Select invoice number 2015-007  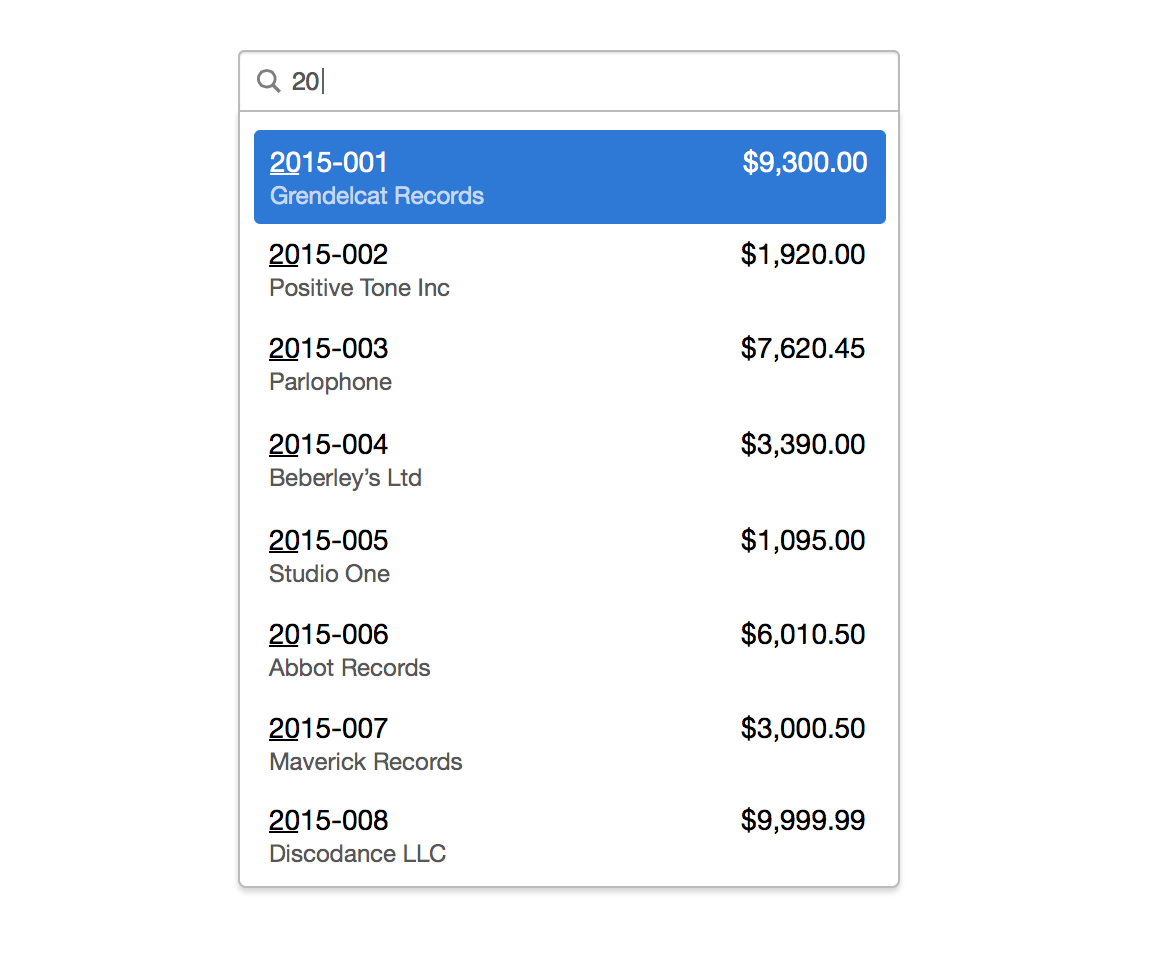coord(329,728)
